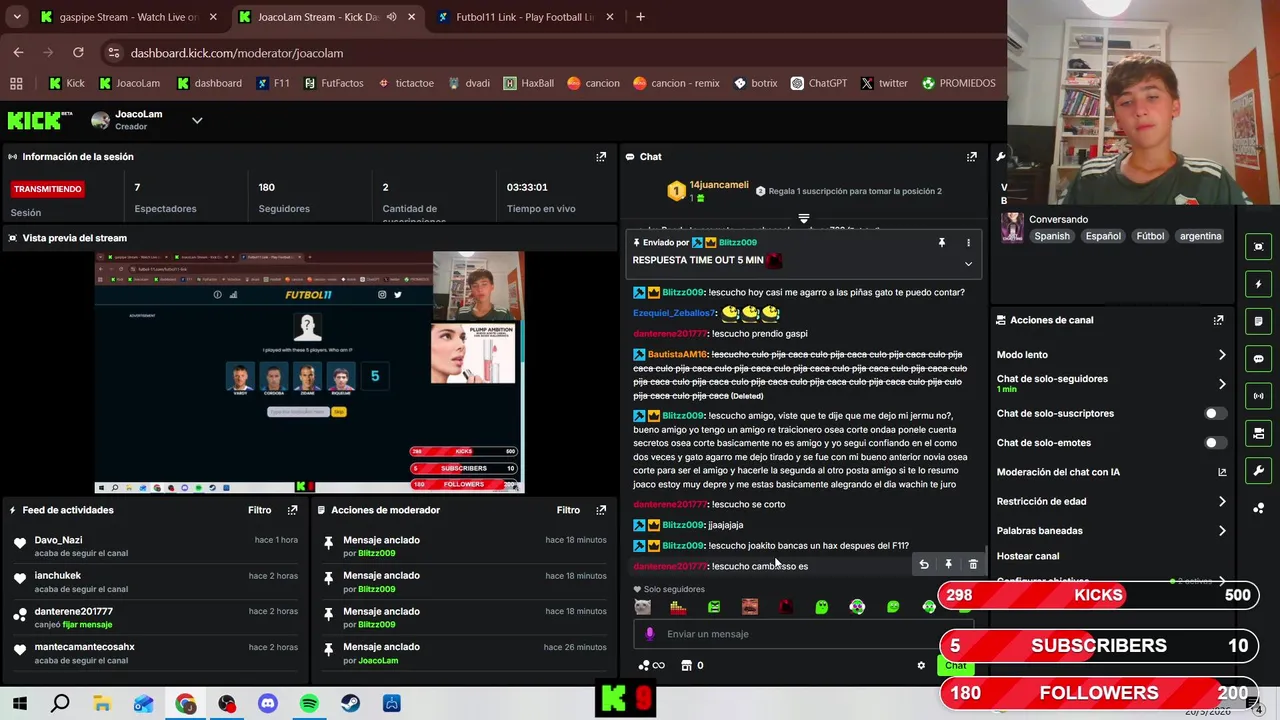Click the green Chat send button
The height and width of the screenshot is (720, 1280).
[956, 666]
